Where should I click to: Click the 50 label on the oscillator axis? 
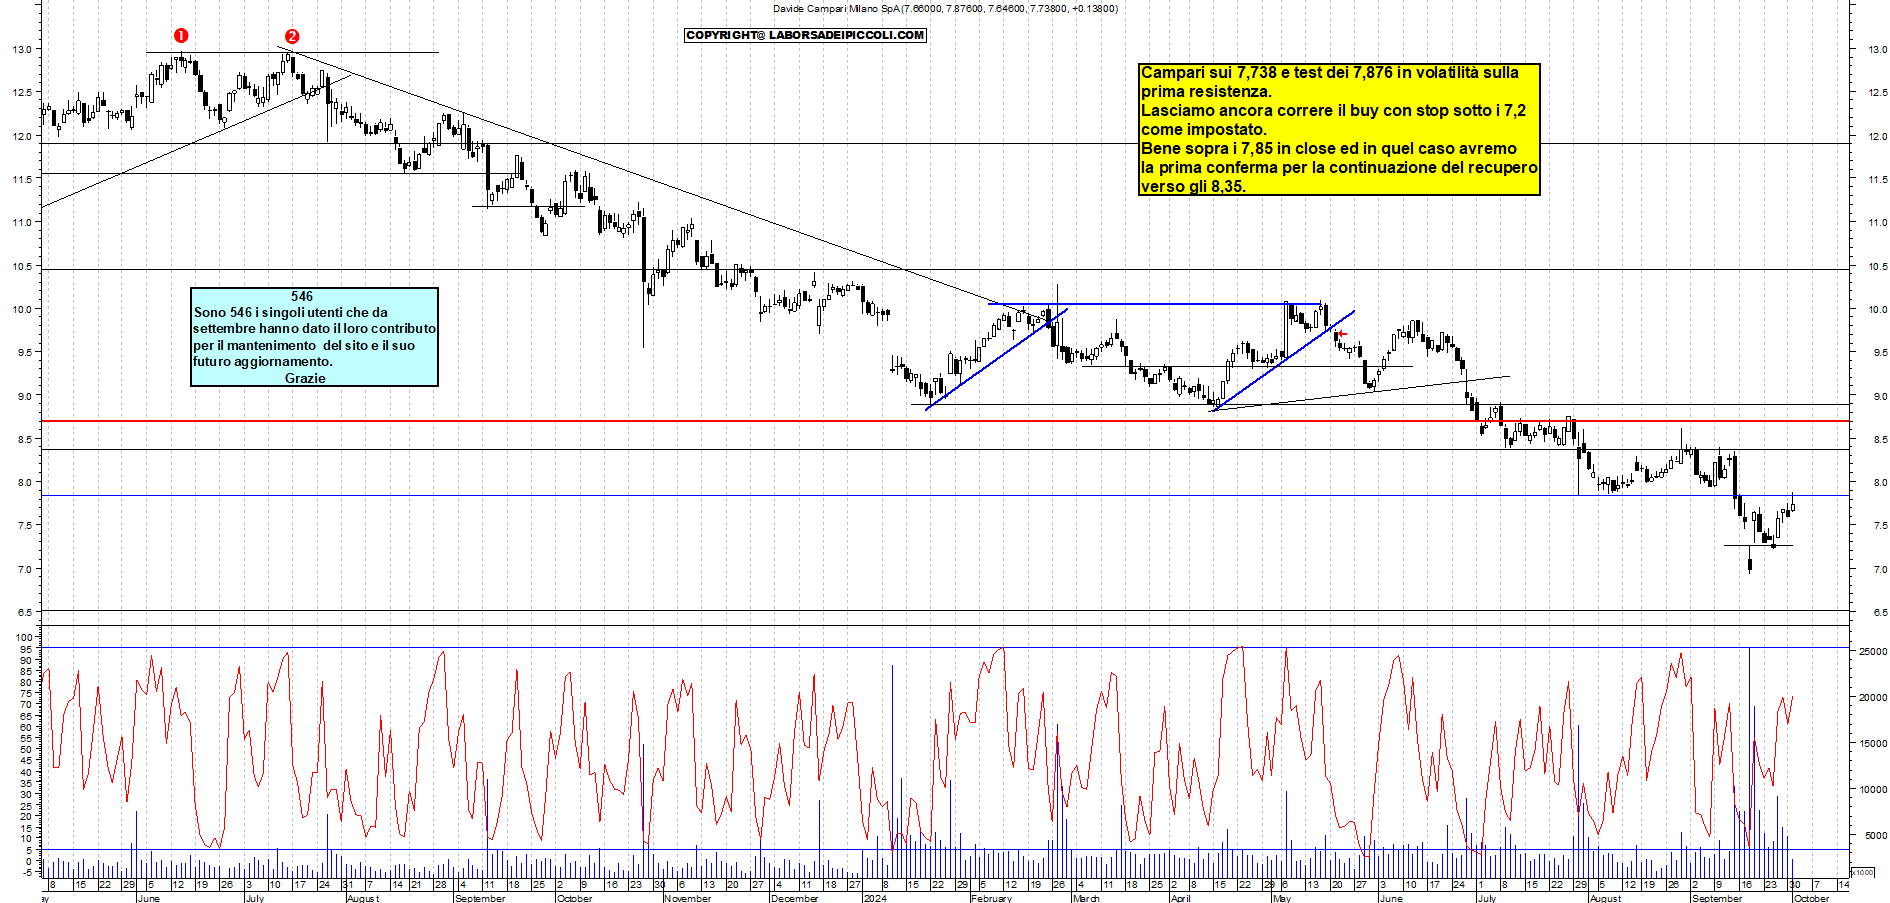pos(27,749)
